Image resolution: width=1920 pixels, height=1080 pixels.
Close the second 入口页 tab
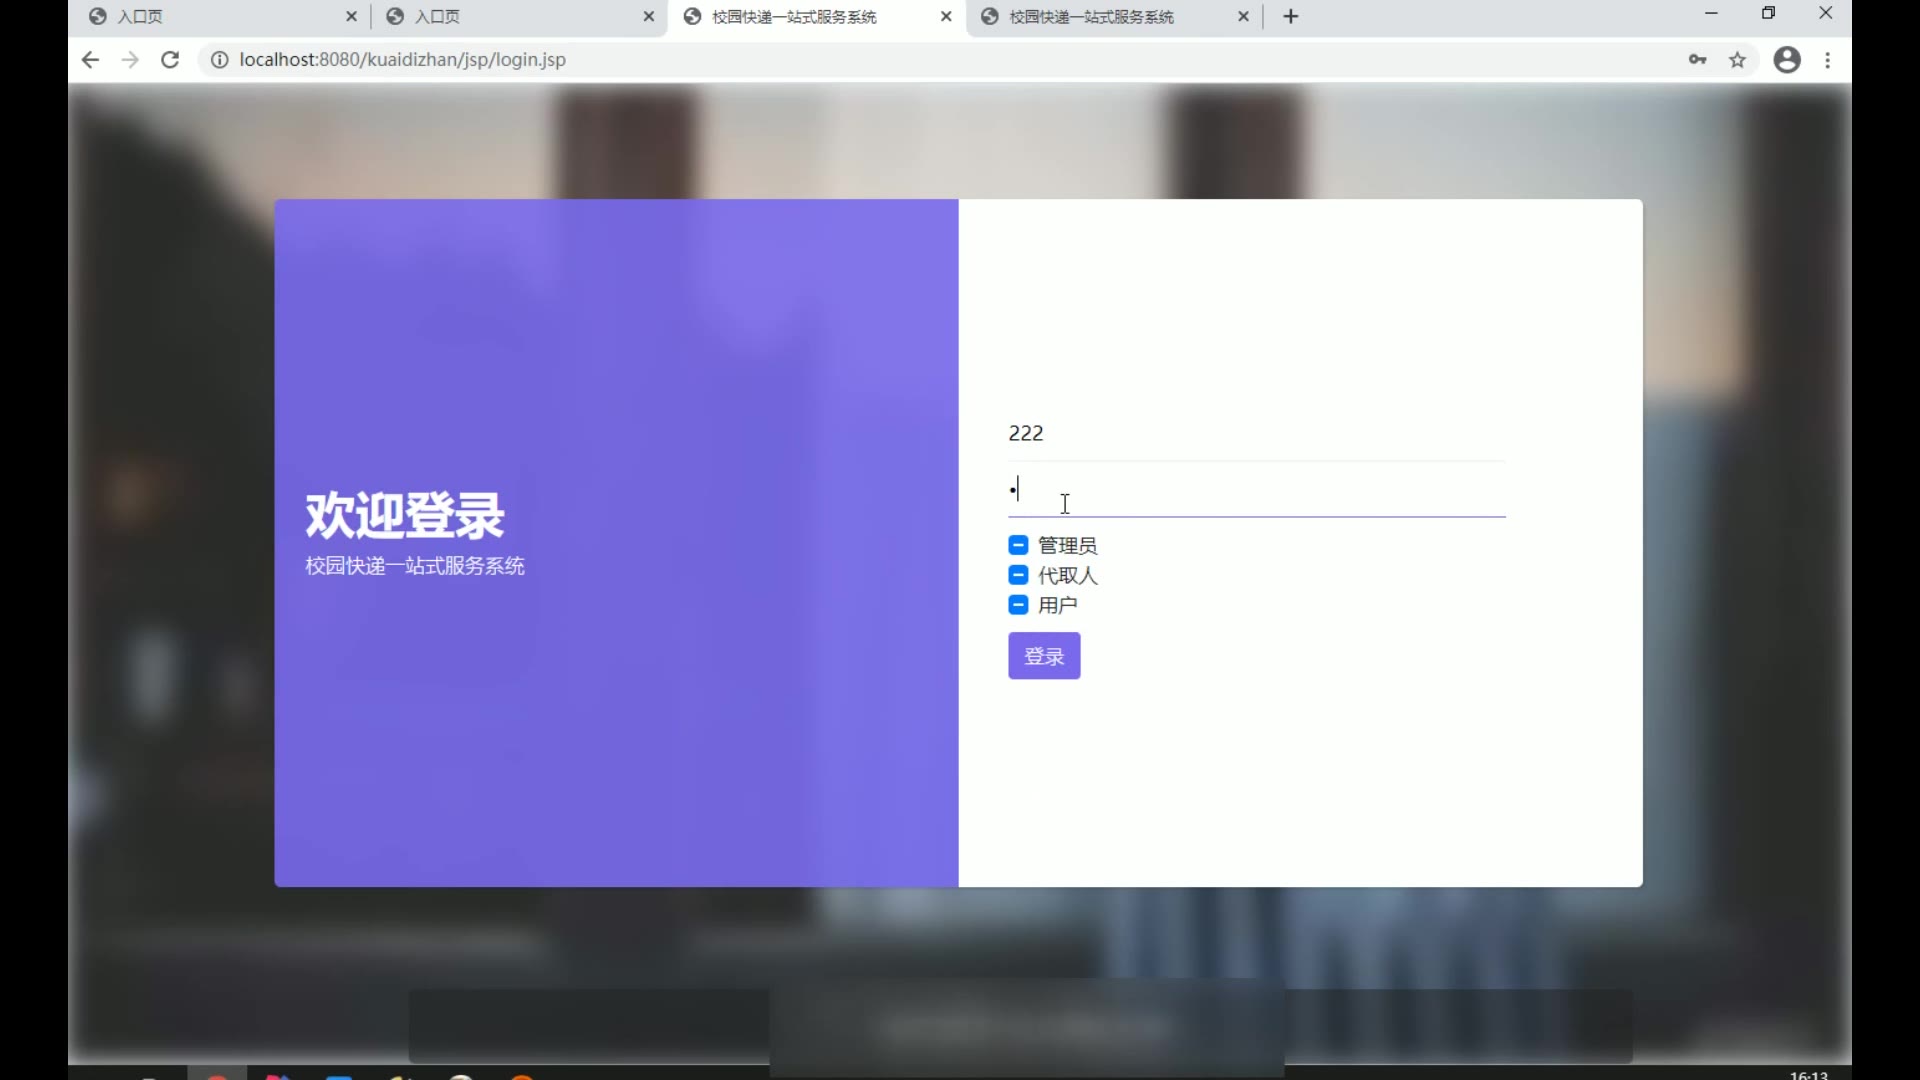[x=649, y=16]
